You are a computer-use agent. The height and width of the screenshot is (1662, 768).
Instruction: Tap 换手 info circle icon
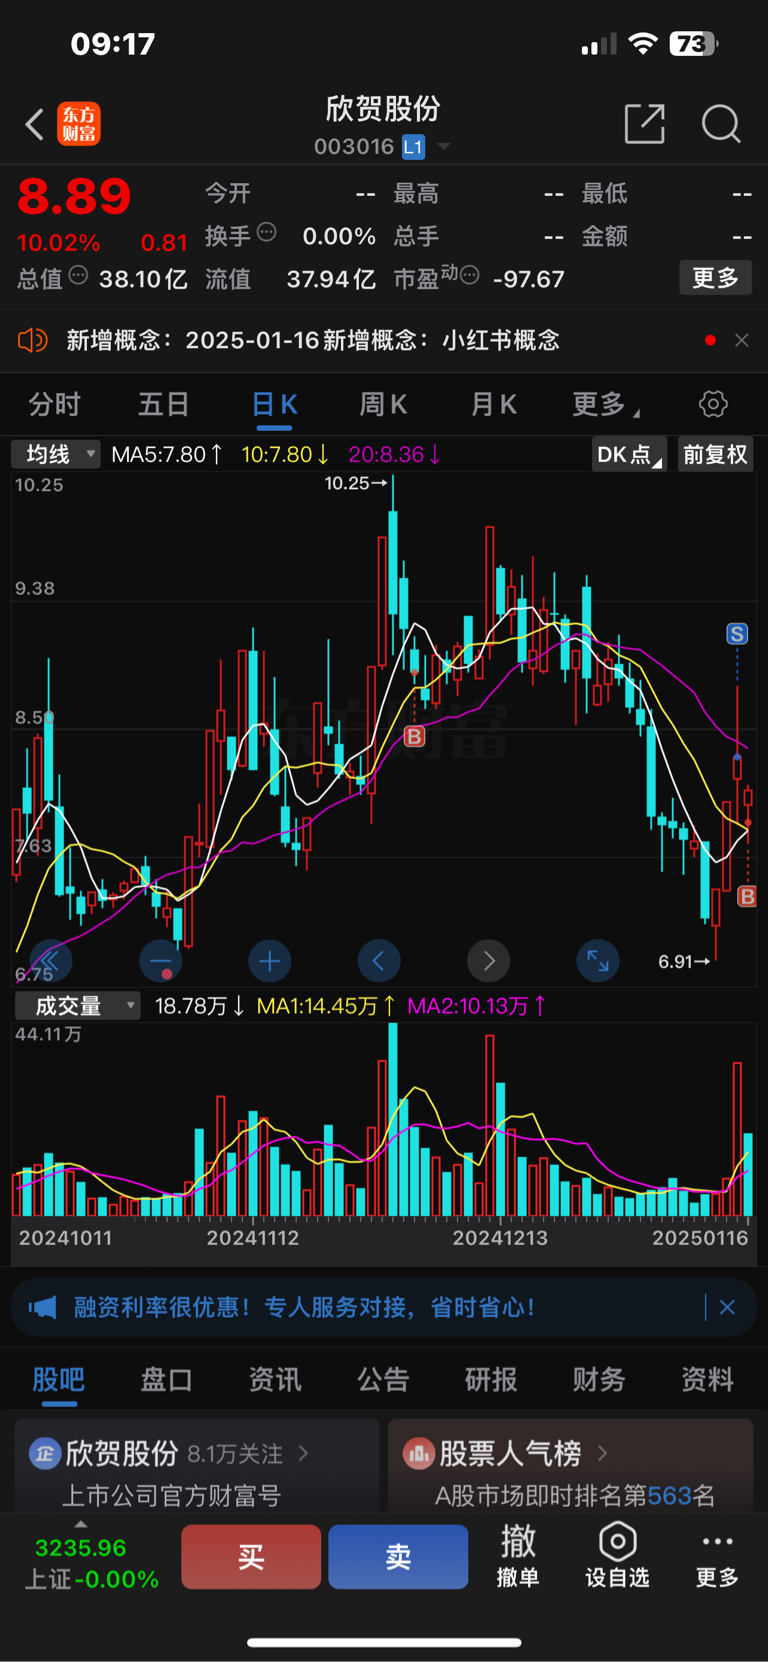tap(266, 232)
